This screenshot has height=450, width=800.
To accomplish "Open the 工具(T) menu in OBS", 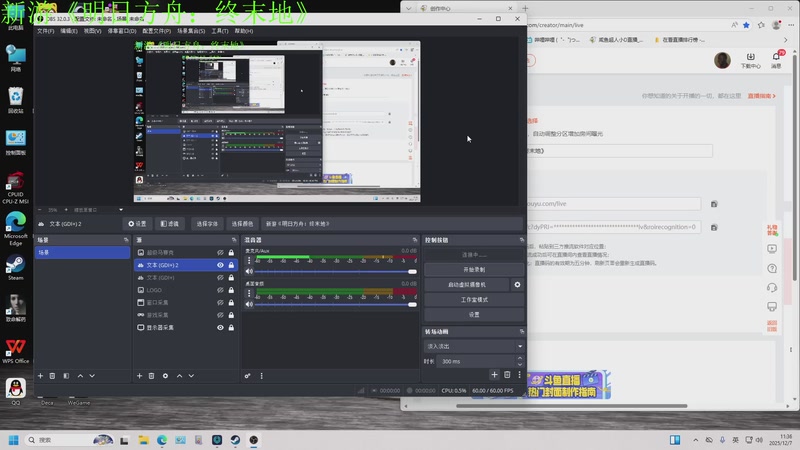I will [220, 31].
